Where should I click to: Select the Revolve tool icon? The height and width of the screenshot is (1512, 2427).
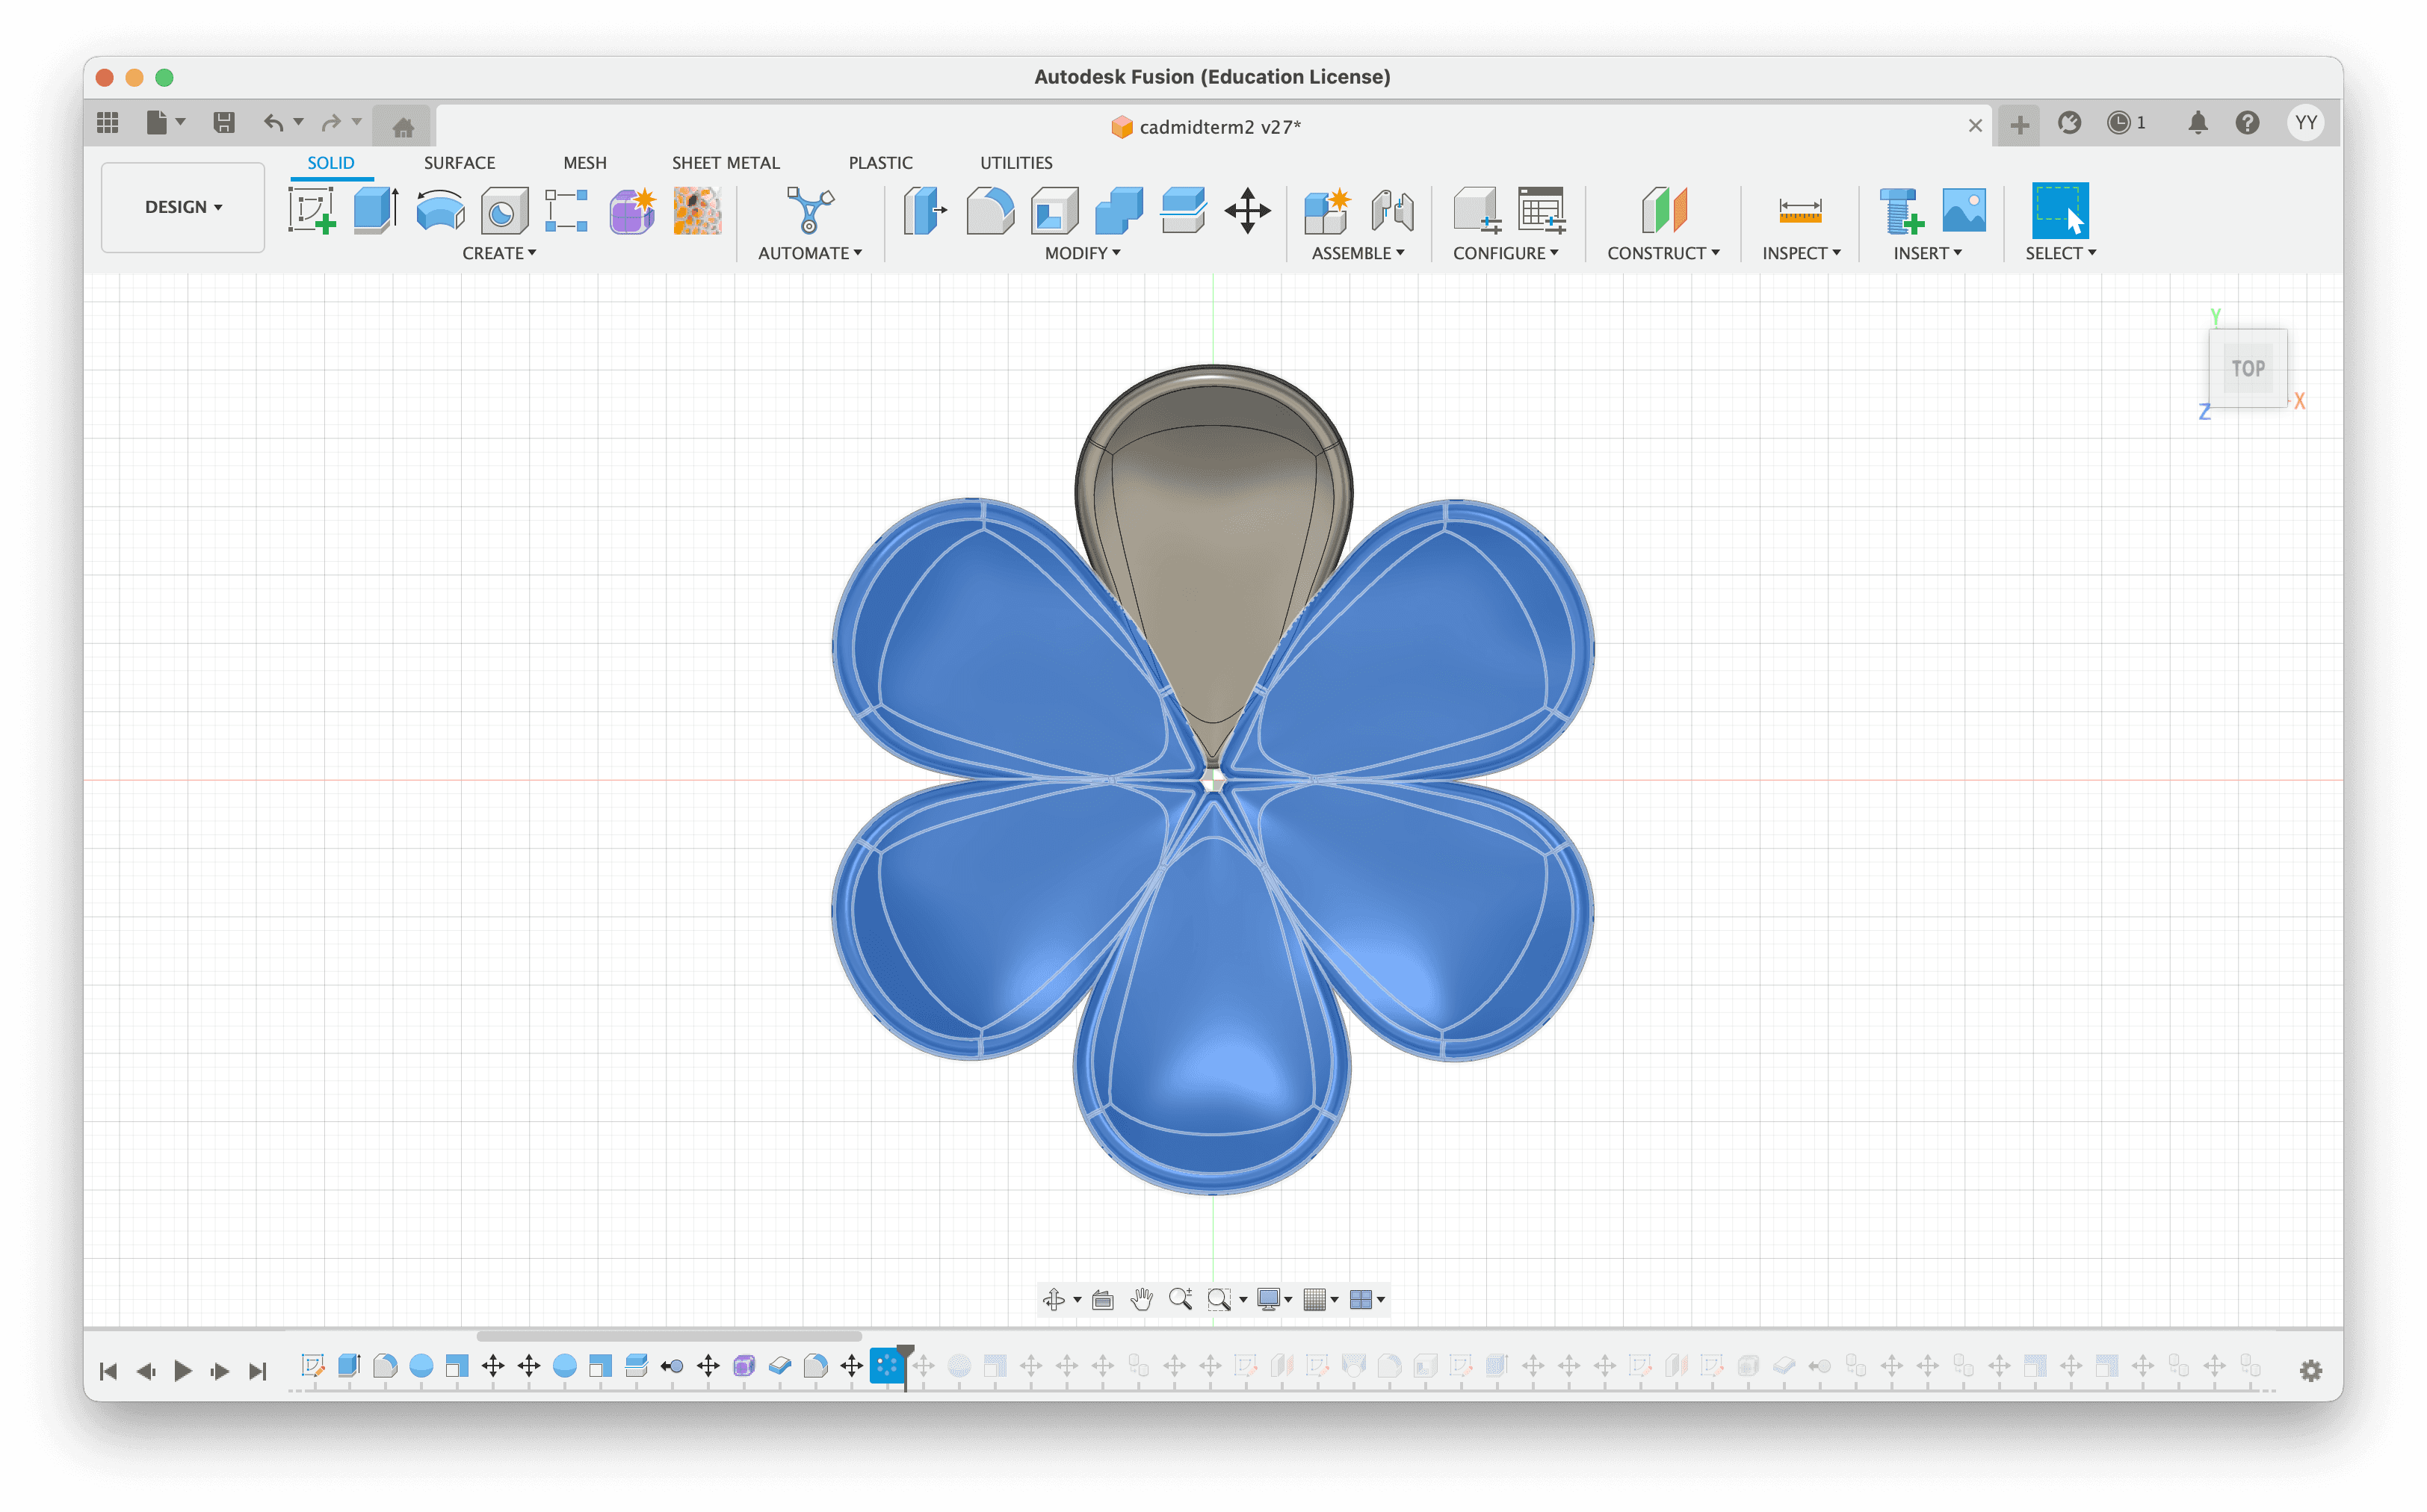440,211
